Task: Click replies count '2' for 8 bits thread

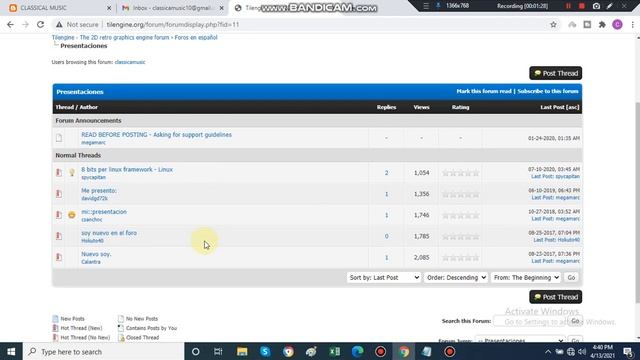Action: tap(386, 173)
